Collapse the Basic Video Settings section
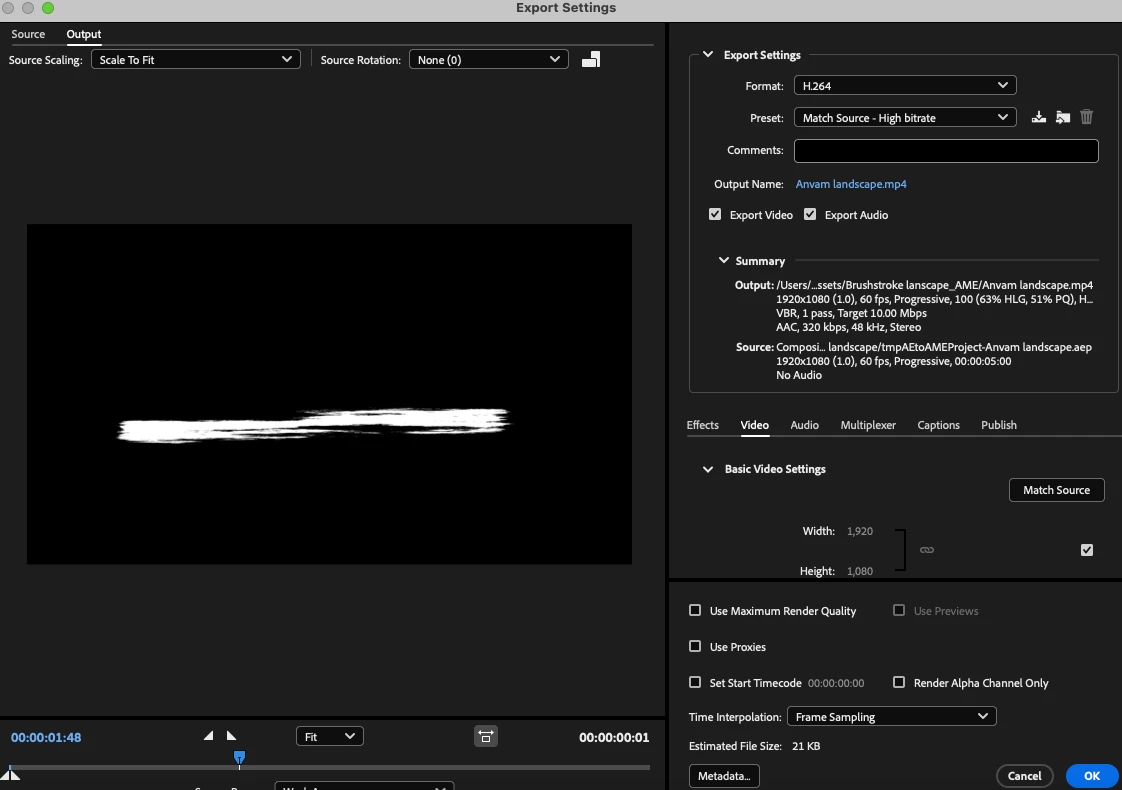This screenshot has width=1122, height=790. (x=708, y=469)
